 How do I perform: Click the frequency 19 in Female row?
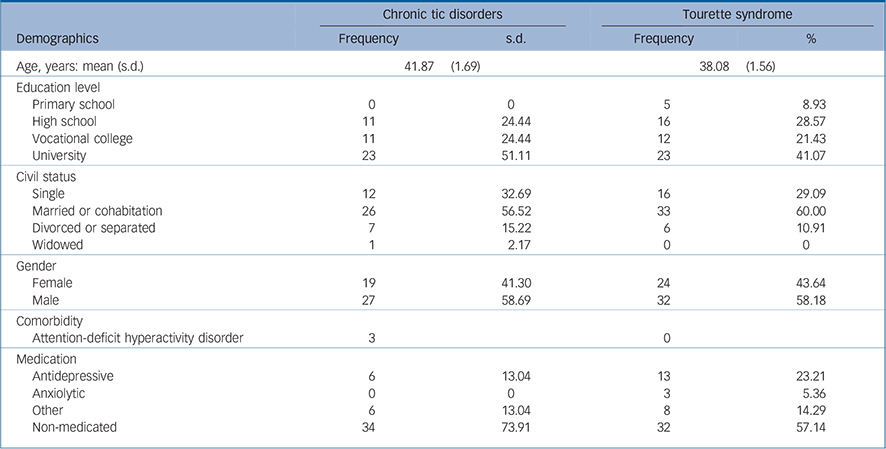click(x=369, y=283)
